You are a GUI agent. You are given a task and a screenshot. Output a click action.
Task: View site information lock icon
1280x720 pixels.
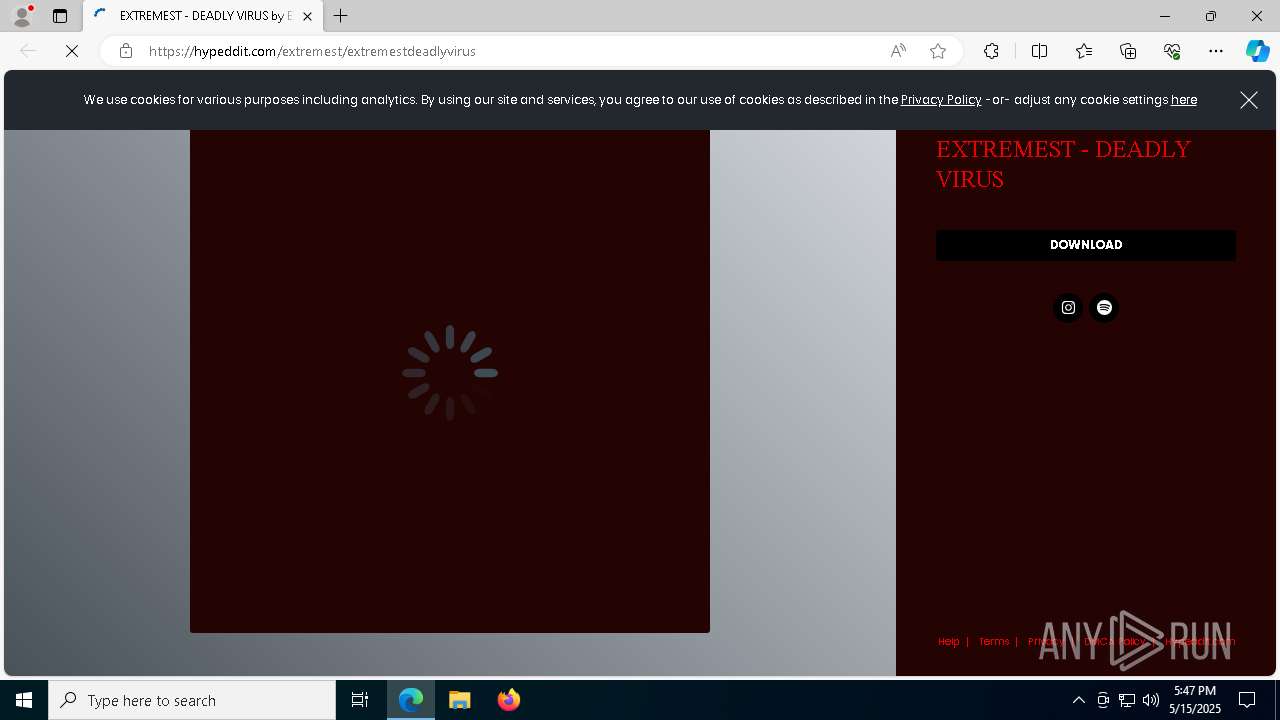click(126, 51)
